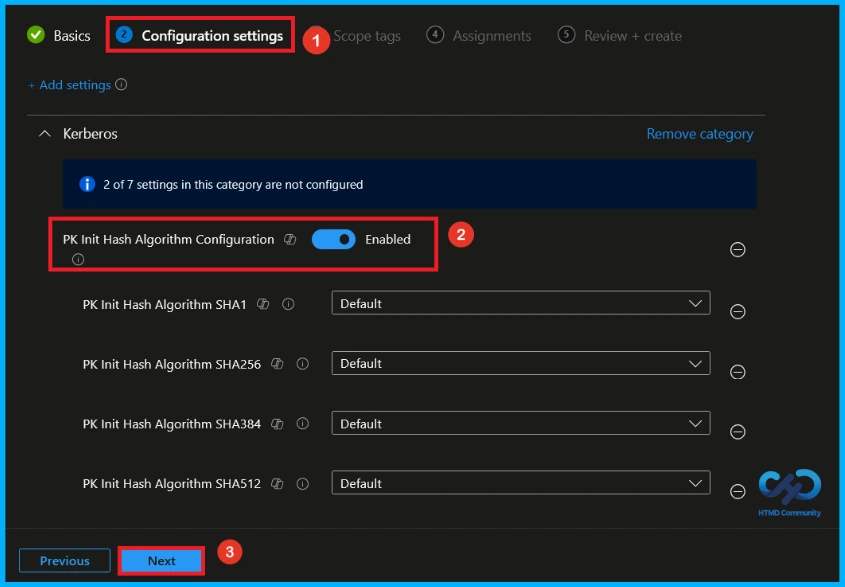The image size is (845, 587).
Task: Open the SHA256 algorithm dropdown
Action: (521, 363)
